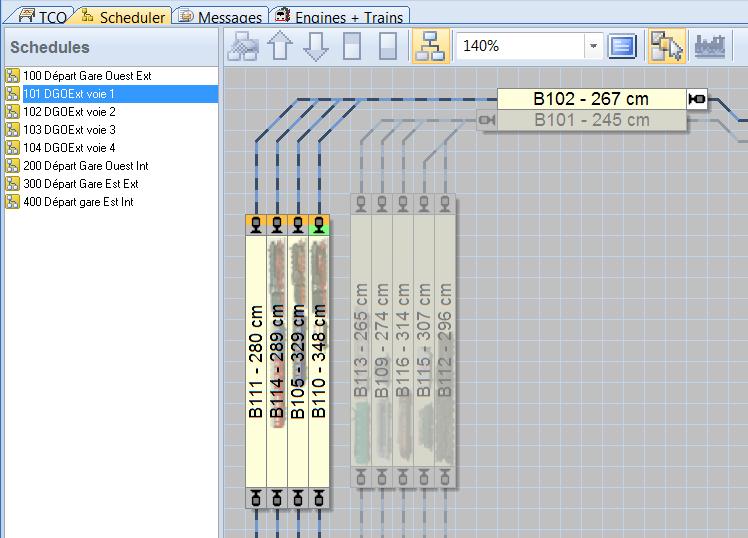Toggle the selection cursor tool button
This screenshot has width=748, height=538.
click(667, 46)
